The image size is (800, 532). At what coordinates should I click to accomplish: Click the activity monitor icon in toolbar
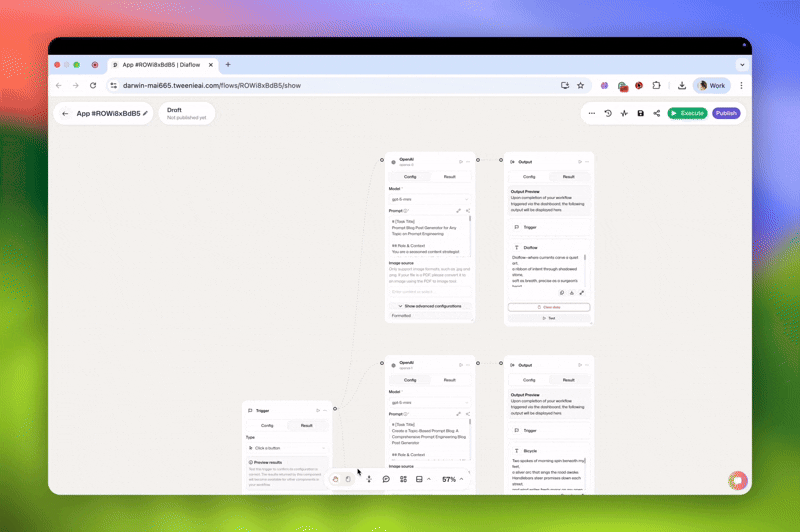click(x=624, y=113)
